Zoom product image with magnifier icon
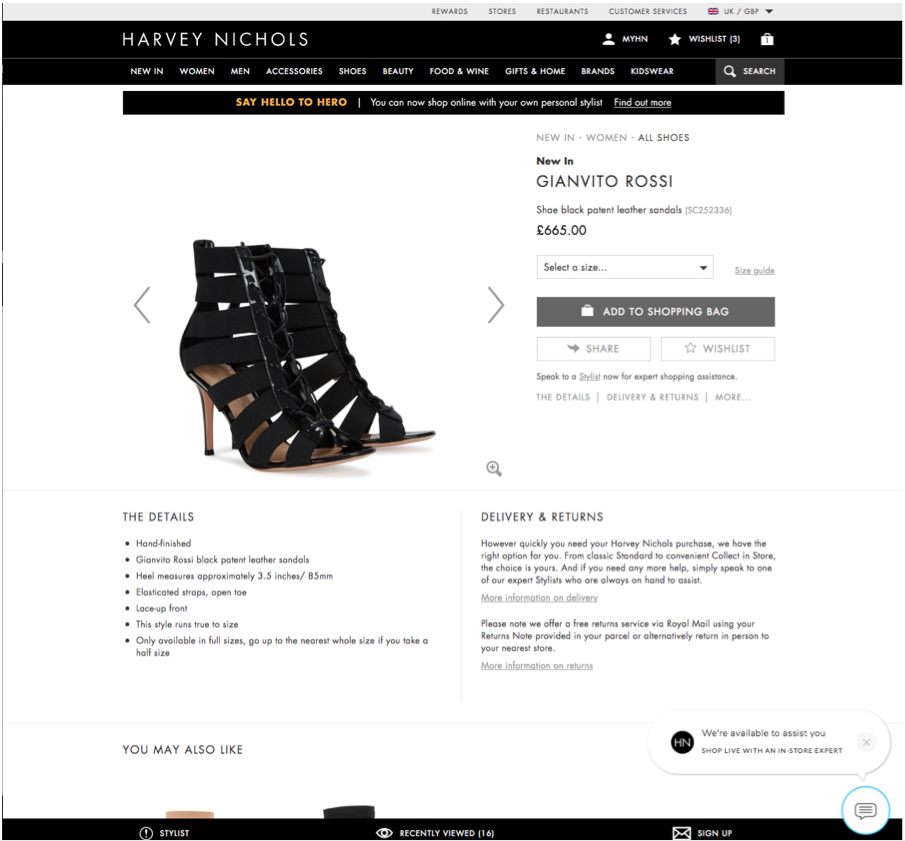The width and height of the screenshot is (905, 841). point(493,468)
